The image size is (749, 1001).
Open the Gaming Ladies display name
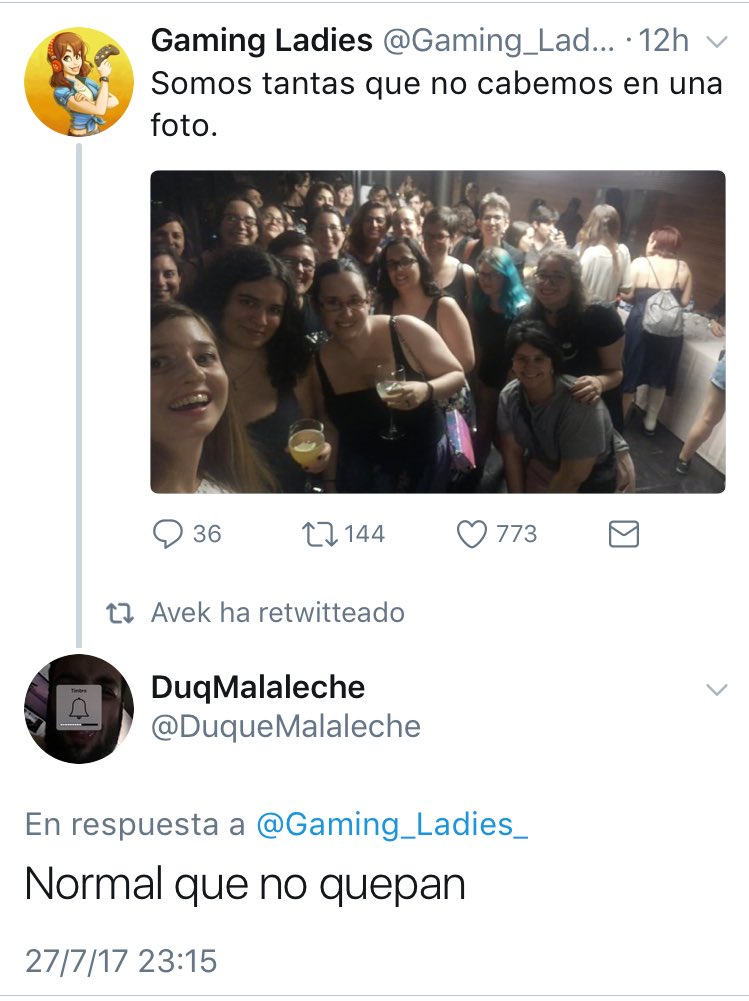coord(262,41)
